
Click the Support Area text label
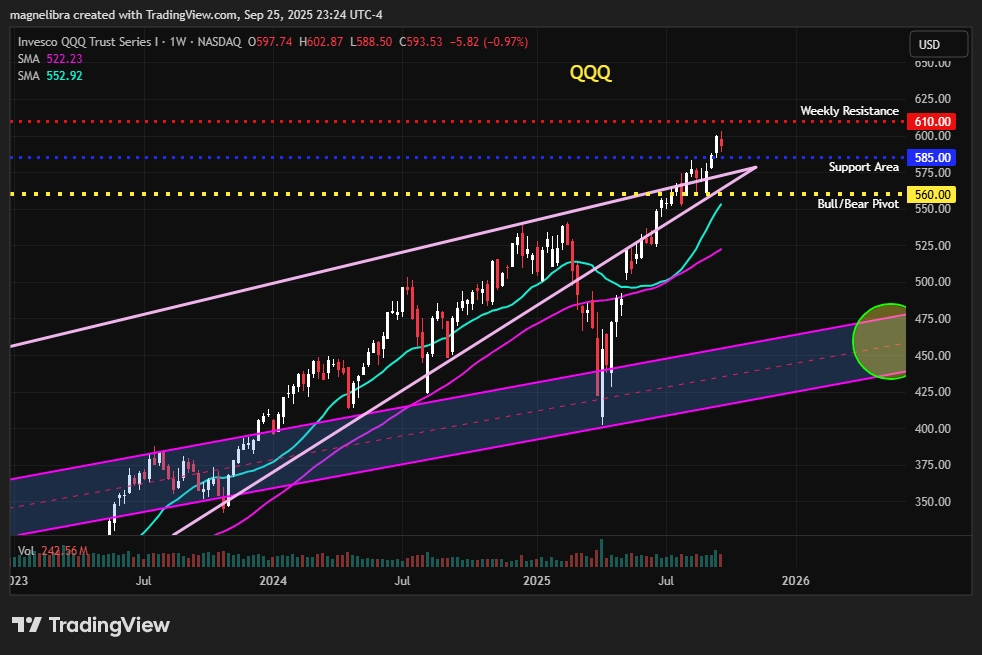[x=864, y=167]
